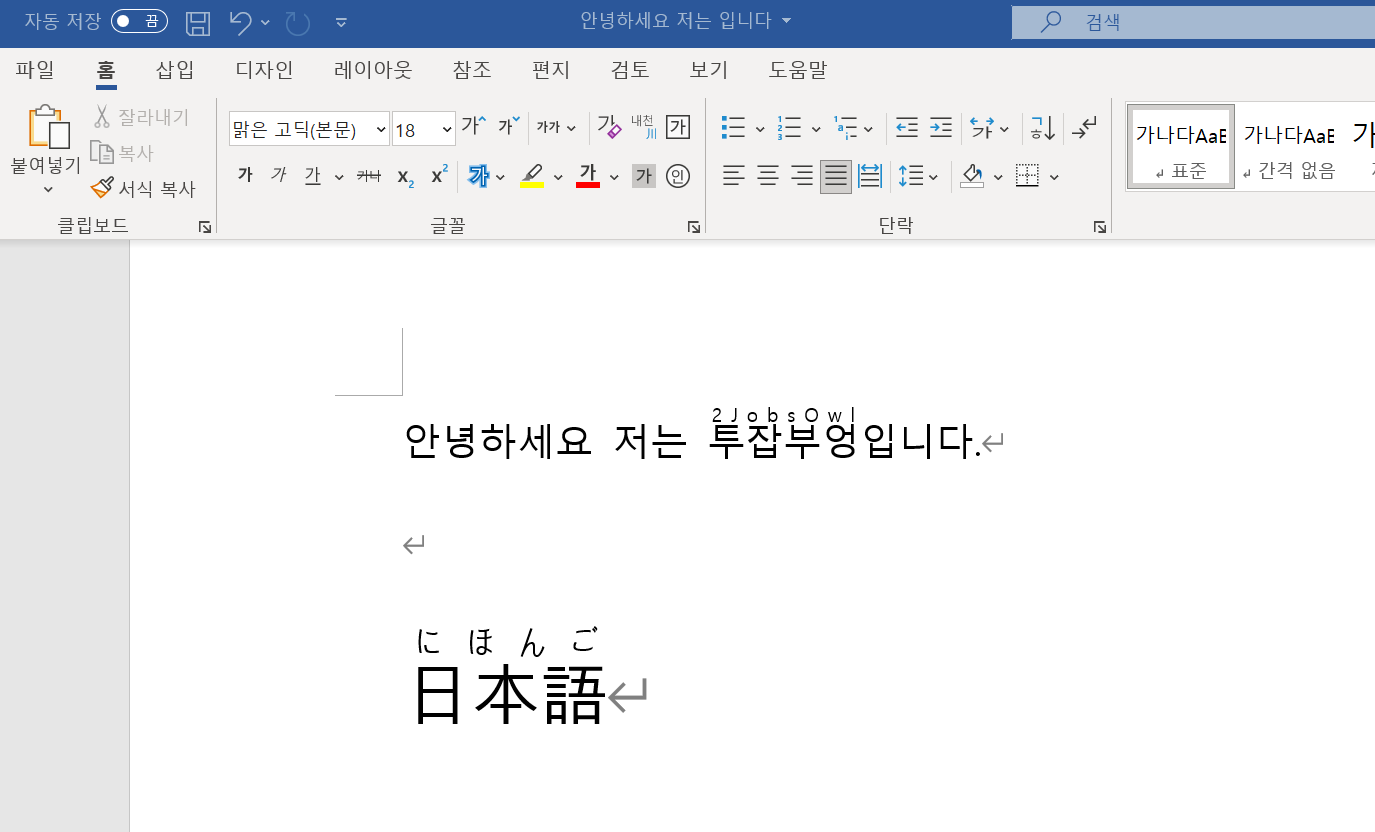Toggle justify alignment button
The width and height of the screenshot is (1375, 832).
pyautogui.click(x=836, y=176)
